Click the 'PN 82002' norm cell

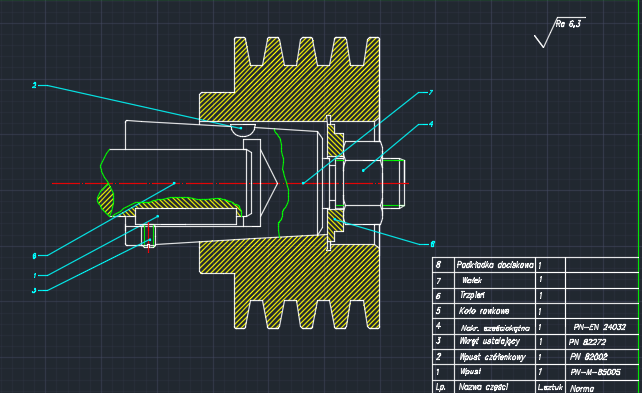point(602,357)
